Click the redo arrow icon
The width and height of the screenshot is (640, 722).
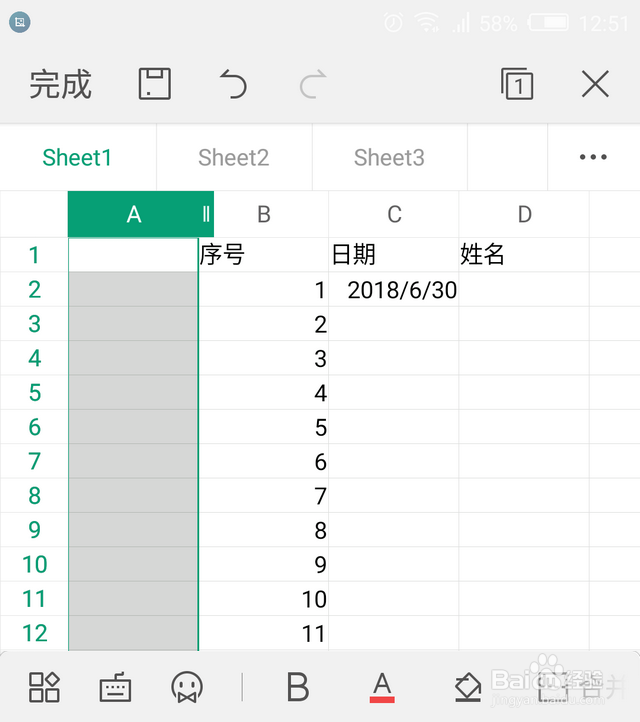tap(312, 84)
